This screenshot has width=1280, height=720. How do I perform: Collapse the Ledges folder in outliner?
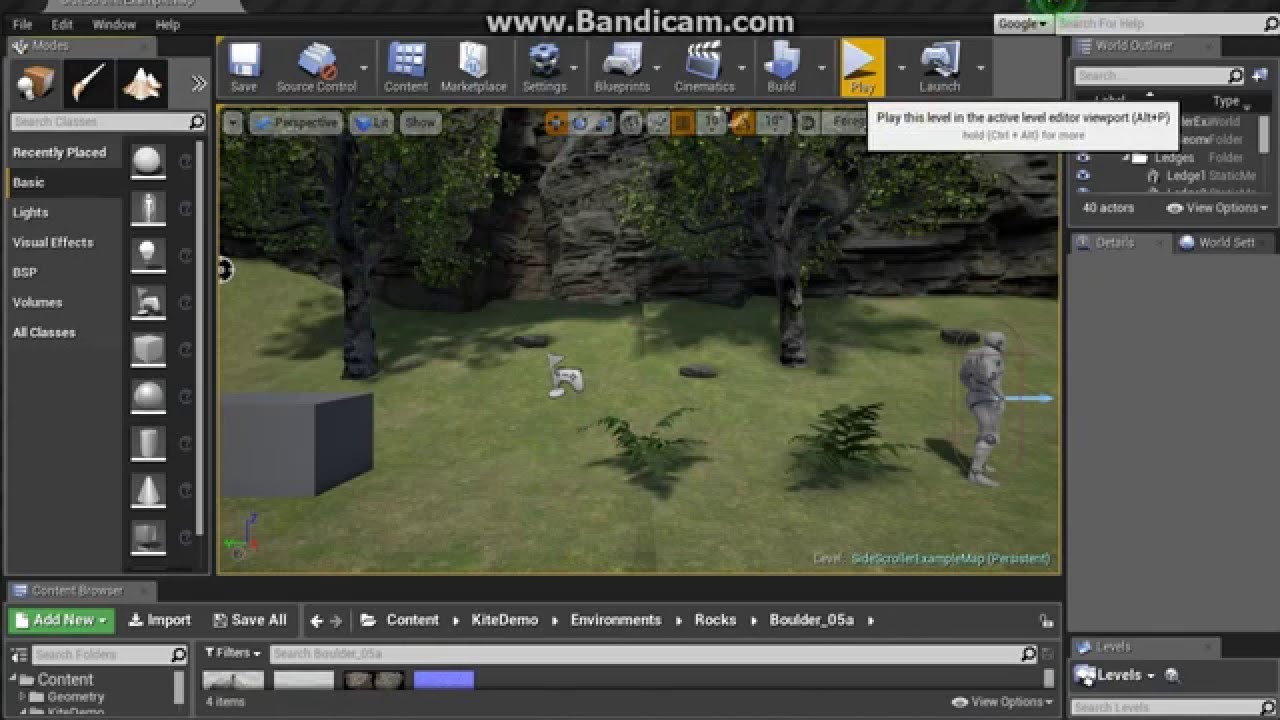tap(1125, 158)
